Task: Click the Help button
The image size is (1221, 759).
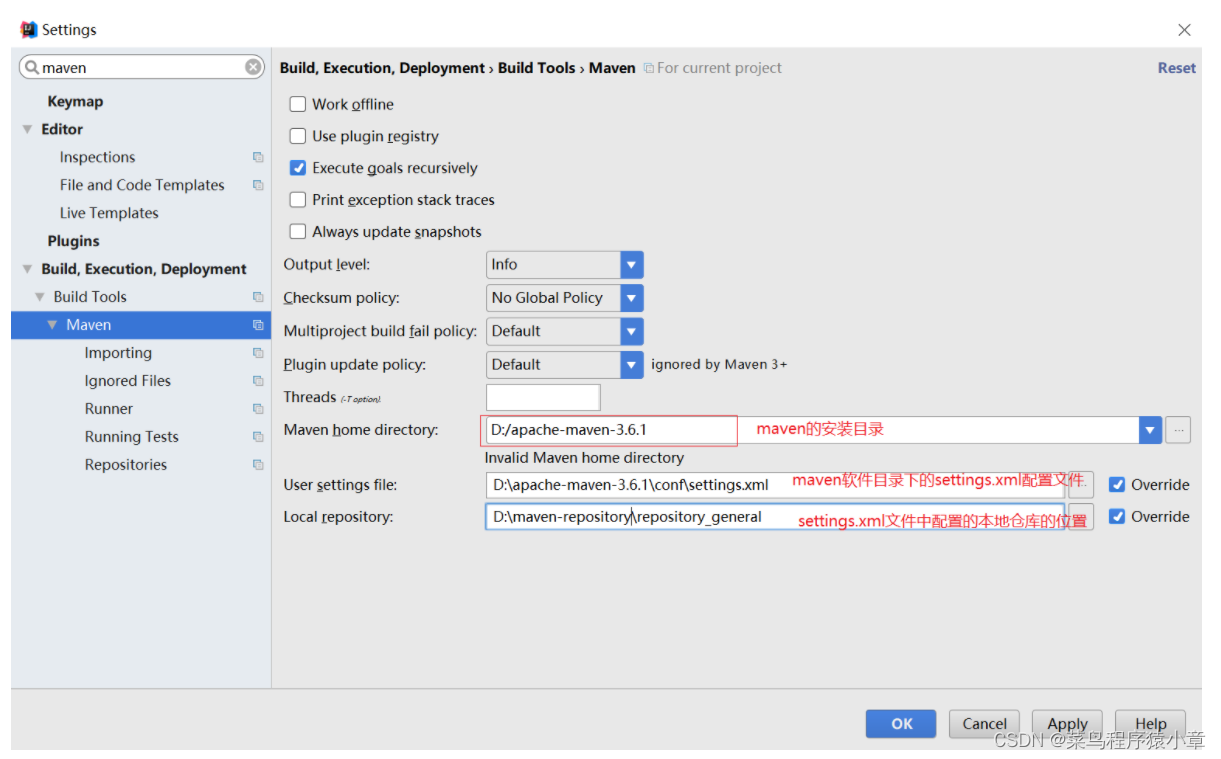Action: point(1150,724)
